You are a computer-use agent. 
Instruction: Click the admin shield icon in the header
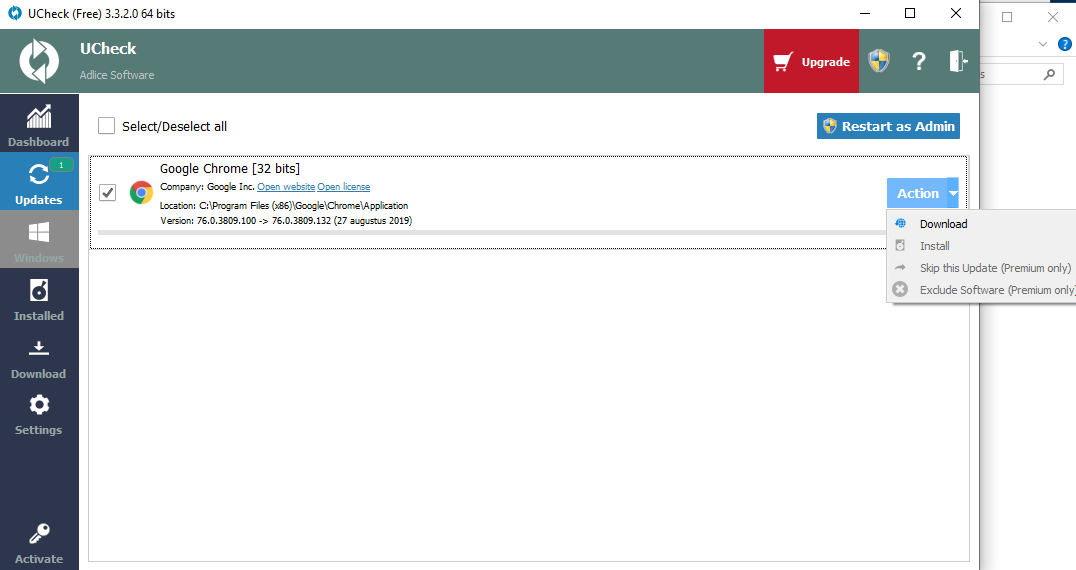[879, 61]
